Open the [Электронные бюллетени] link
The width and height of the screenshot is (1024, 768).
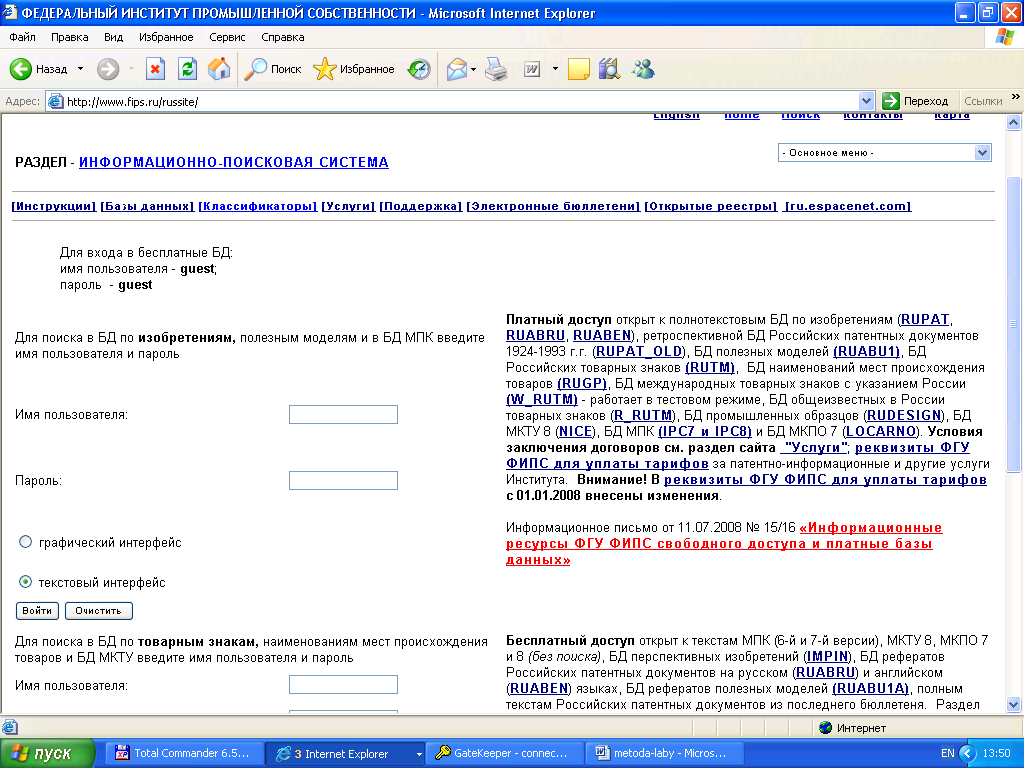(x=553, y=206)
